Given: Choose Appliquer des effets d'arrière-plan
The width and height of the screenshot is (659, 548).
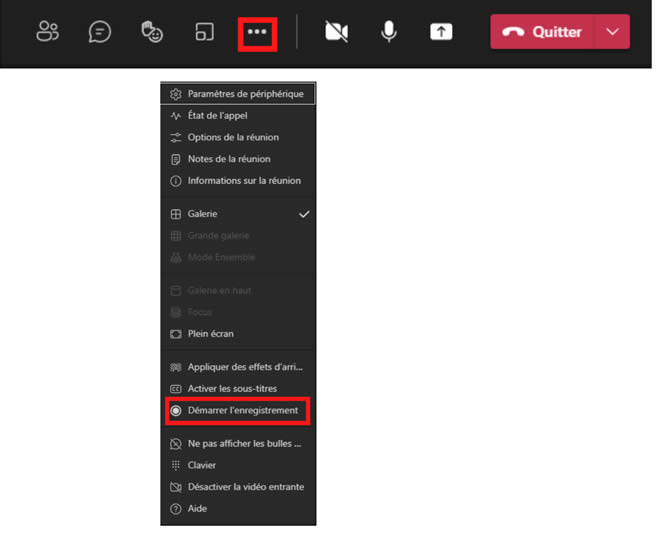Looking at the screenshot, I should tap(238, 367).
